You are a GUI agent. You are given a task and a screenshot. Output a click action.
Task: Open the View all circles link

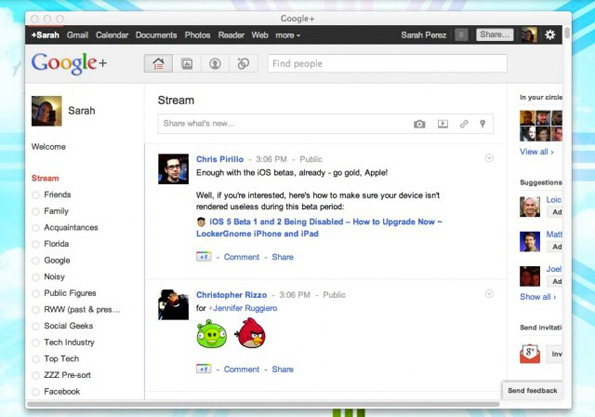pos(537,152)
